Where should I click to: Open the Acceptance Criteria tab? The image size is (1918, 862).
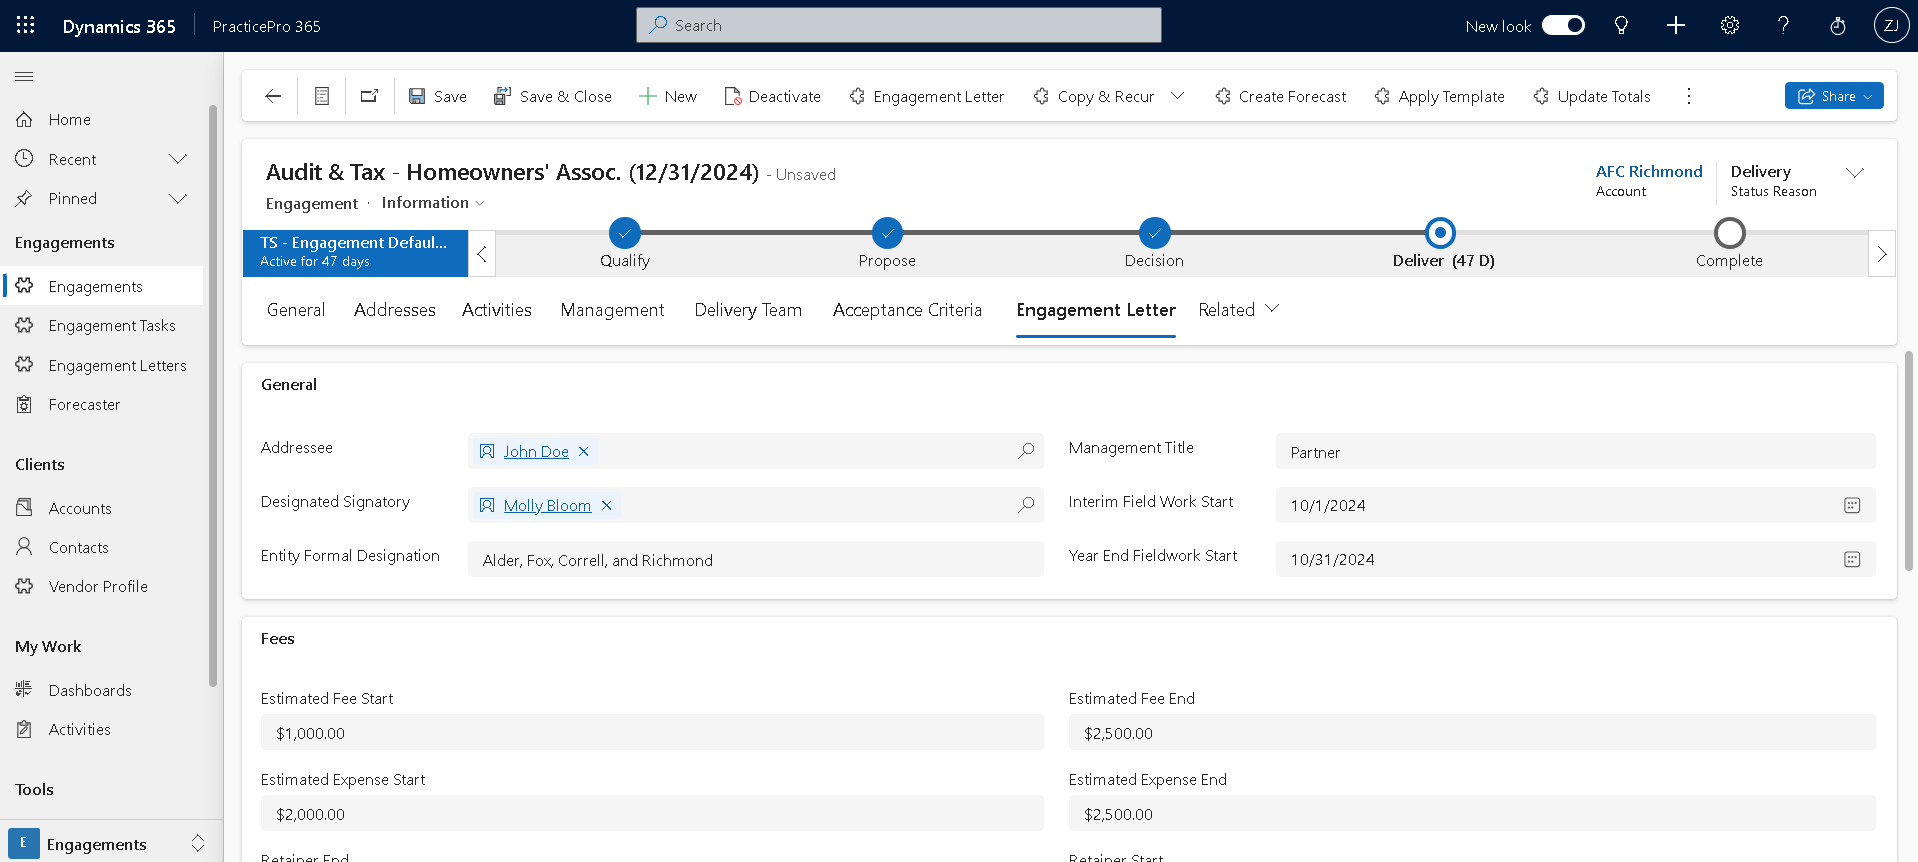click(907, 310)
